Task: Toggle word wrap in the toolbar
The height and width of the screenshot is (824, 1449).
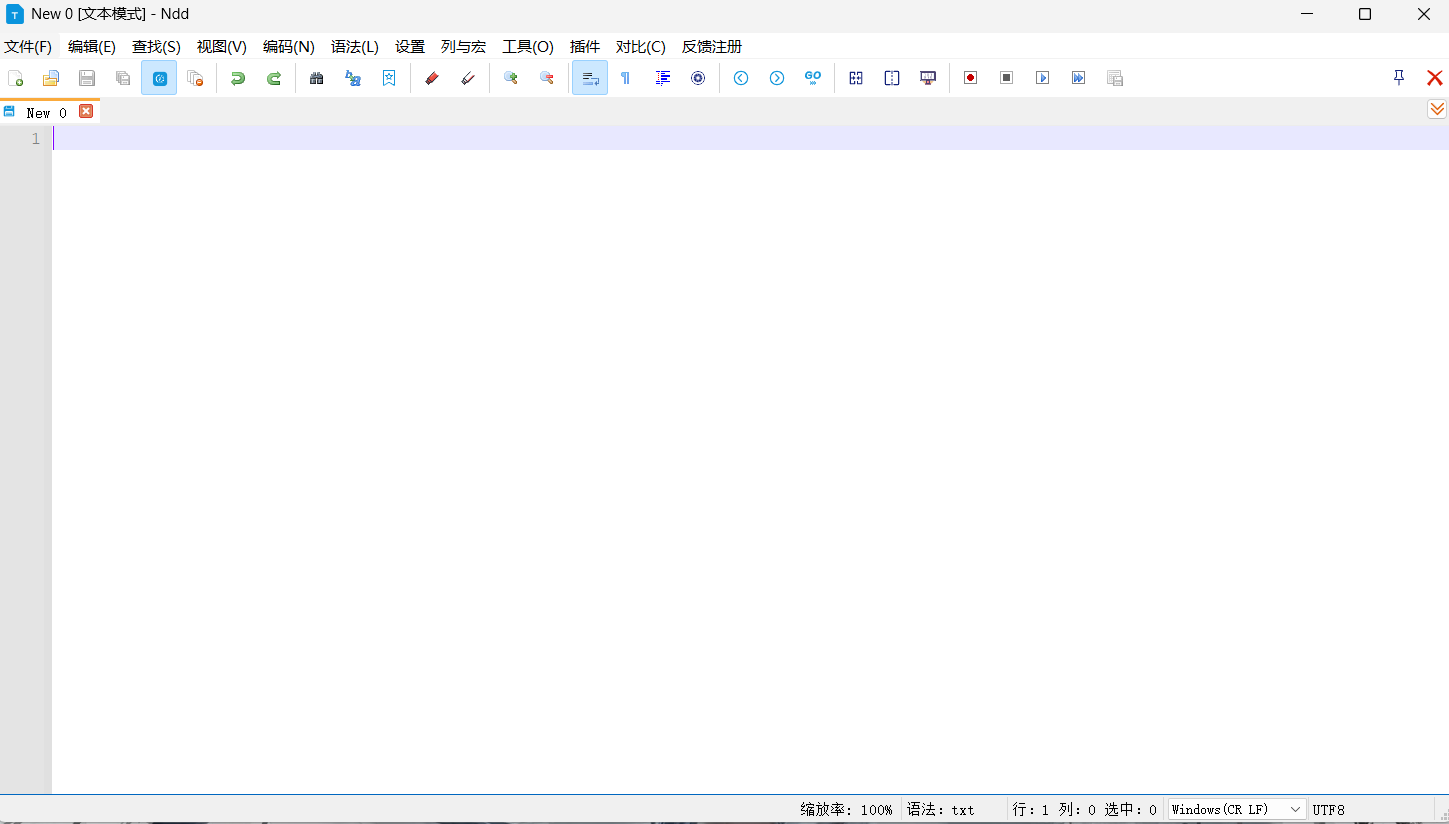Action: [x=589, y=77]
